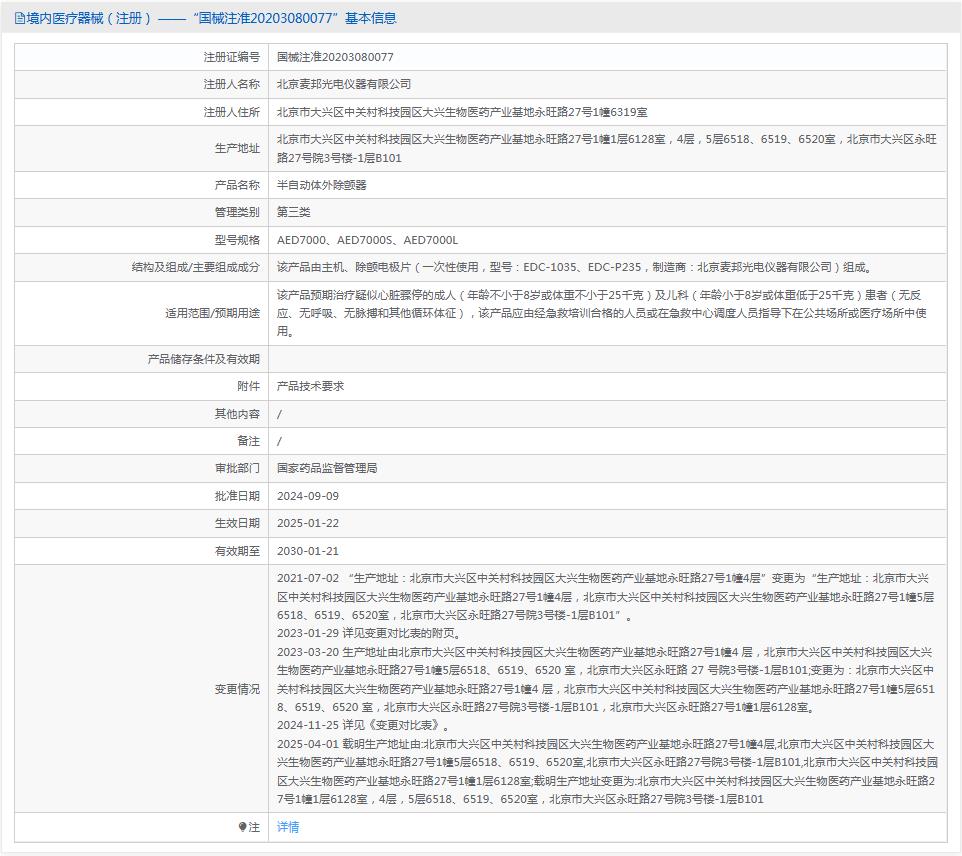Click the 生产地址 row label
The width and height of the screenshot is (962, 856).
click(237, 149)
